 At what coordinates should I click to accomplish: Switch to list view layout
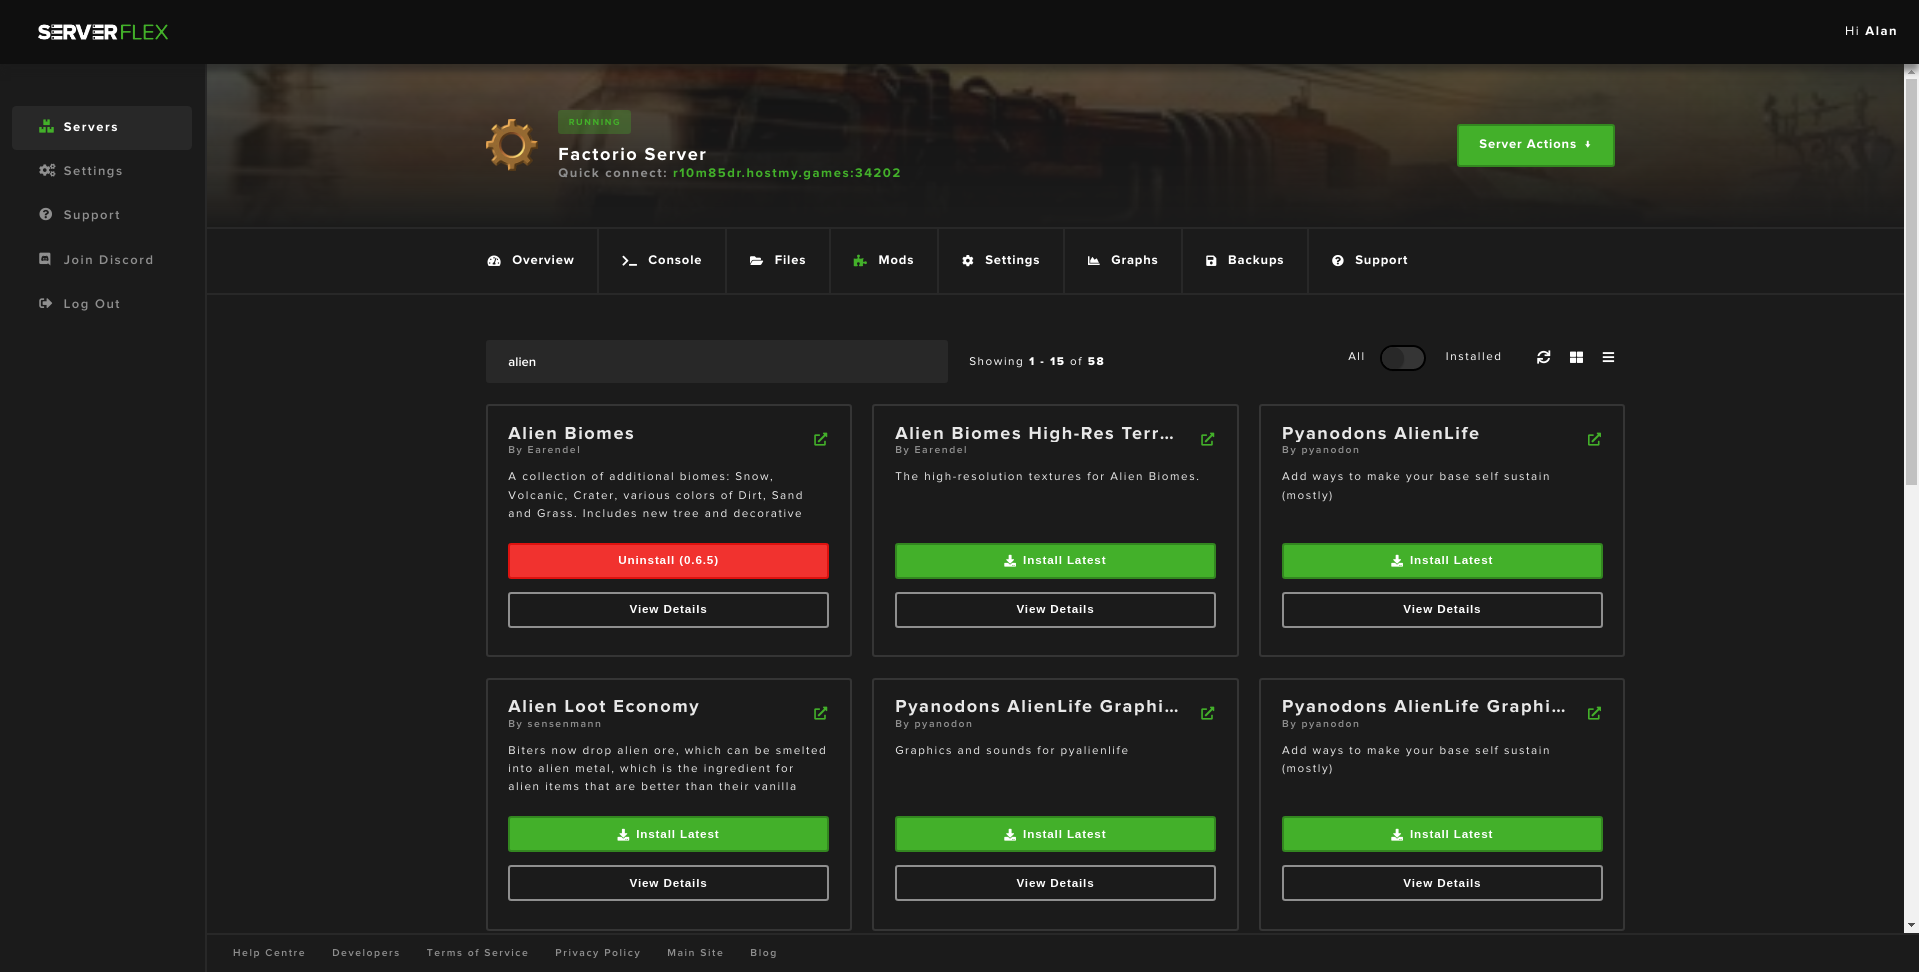(1608, 357)
